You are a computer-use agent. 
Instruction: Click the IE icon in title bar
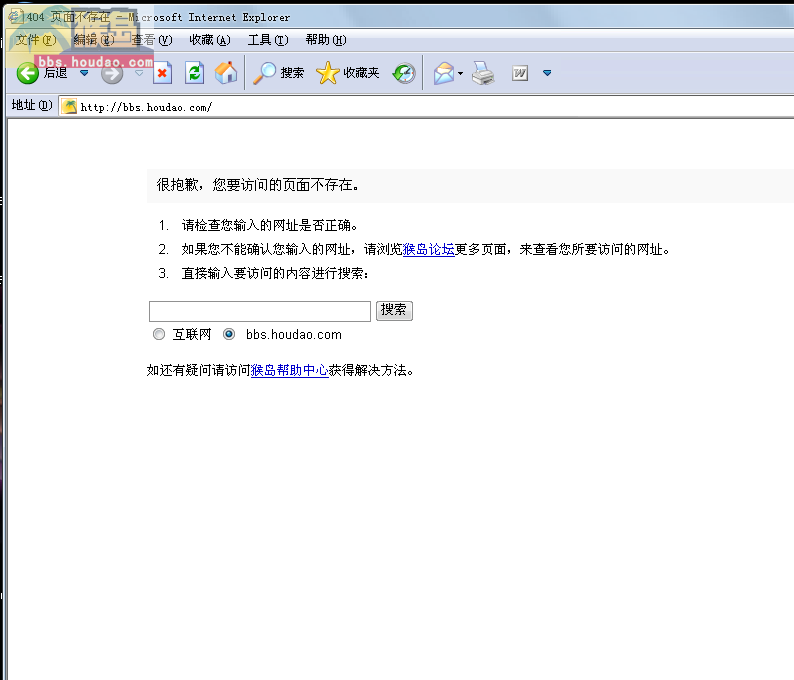[16, 17]
